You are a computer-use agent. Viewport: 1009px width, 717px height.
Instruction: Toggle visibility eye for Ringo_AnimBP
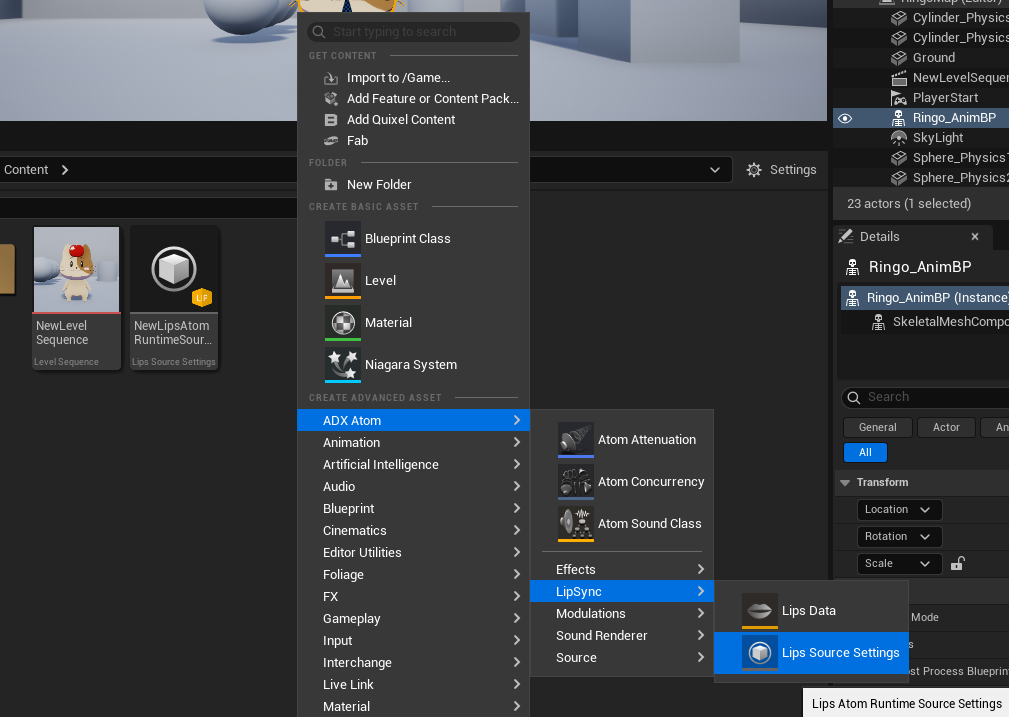coord(845,118)
